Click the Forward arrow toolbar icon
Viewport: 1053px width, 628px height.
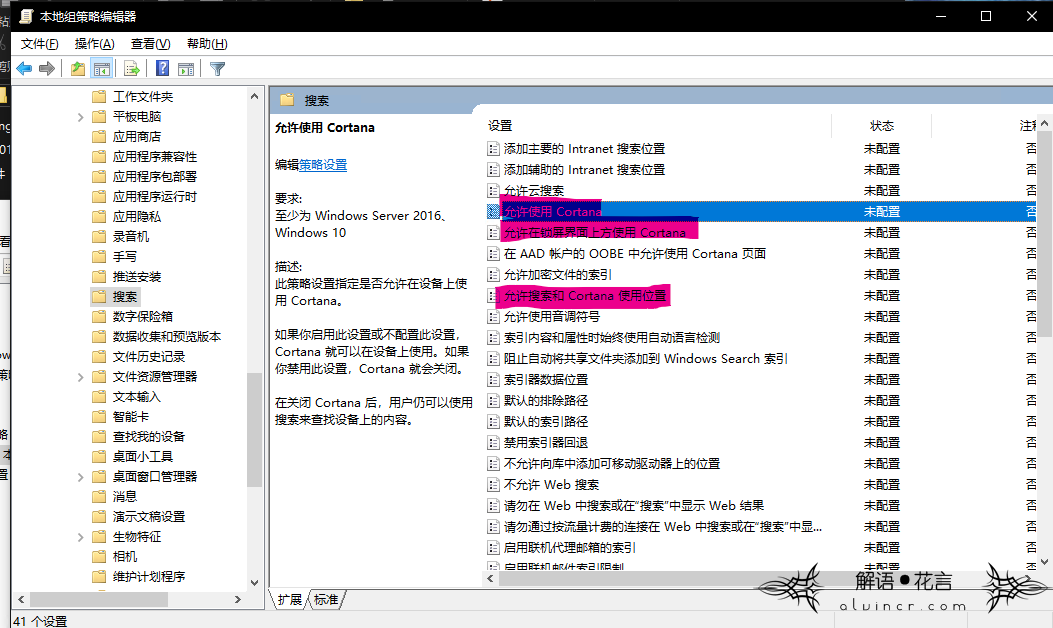pos(47,69)
